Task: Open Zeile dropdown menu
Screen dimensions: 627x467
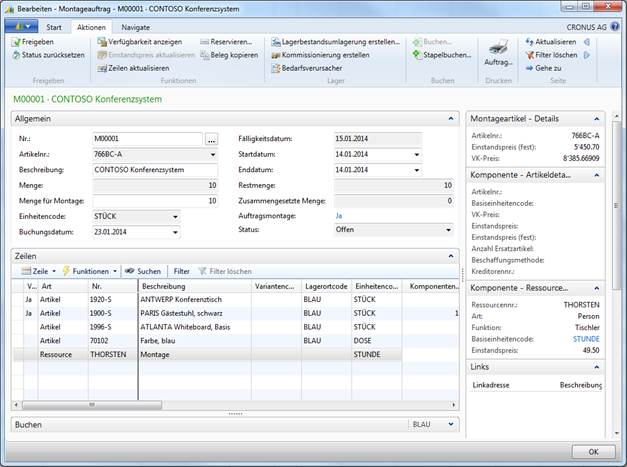Action: tap(39, 271)
